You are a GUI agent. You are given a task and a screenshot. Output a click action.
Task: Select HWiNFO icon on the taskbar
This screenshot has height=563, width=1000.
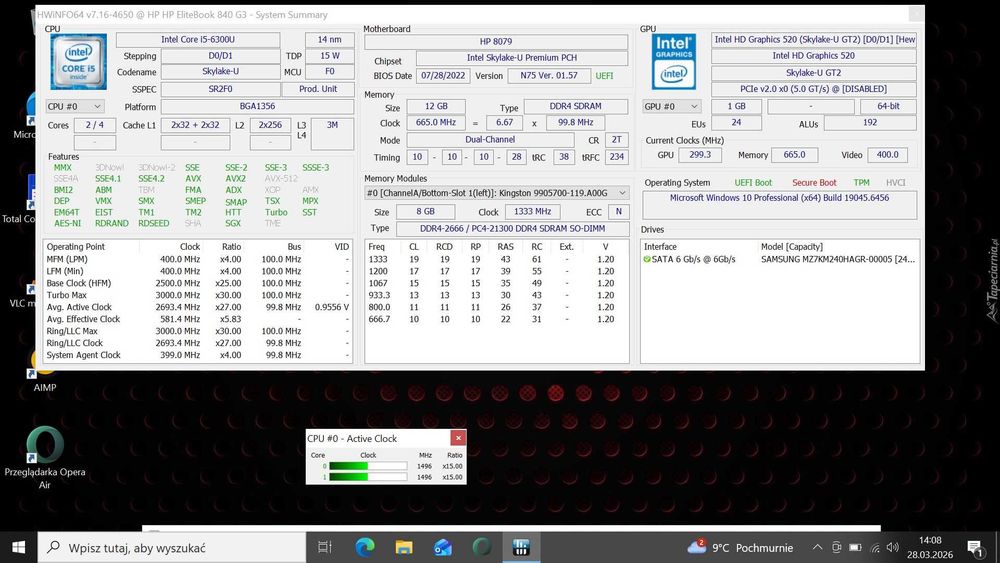pos(521,547)
